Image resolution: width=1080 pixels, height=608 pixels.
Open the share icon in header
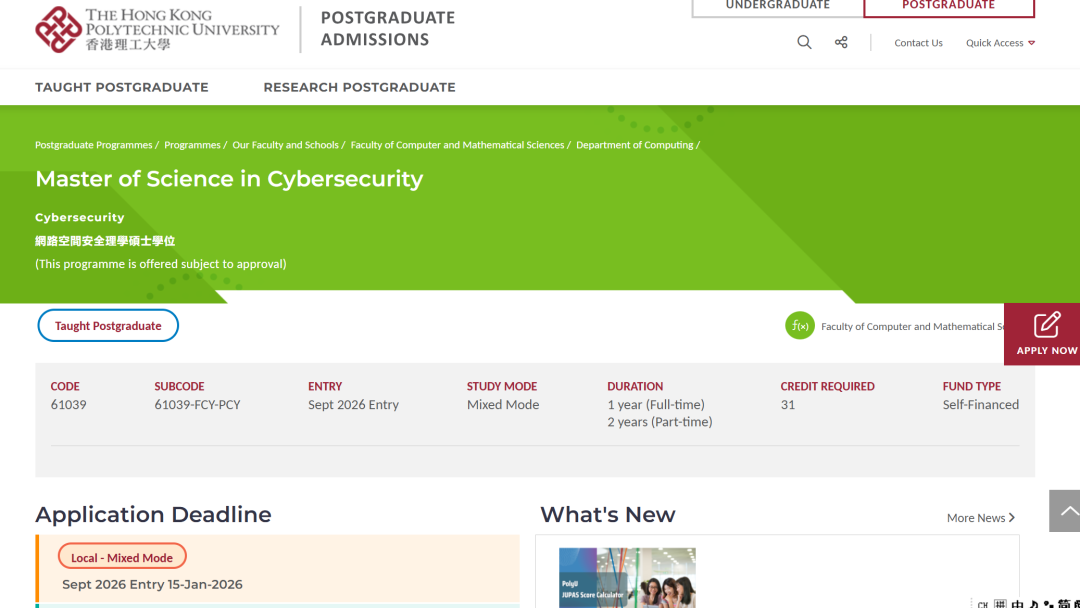841,42
